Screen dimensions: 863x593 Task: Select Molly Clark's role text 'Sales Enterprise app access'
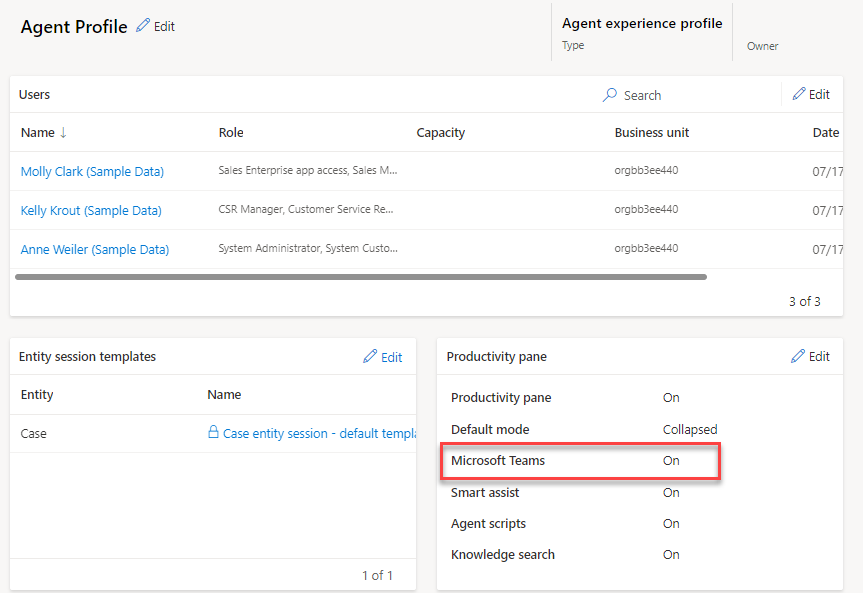pos(283,170)
